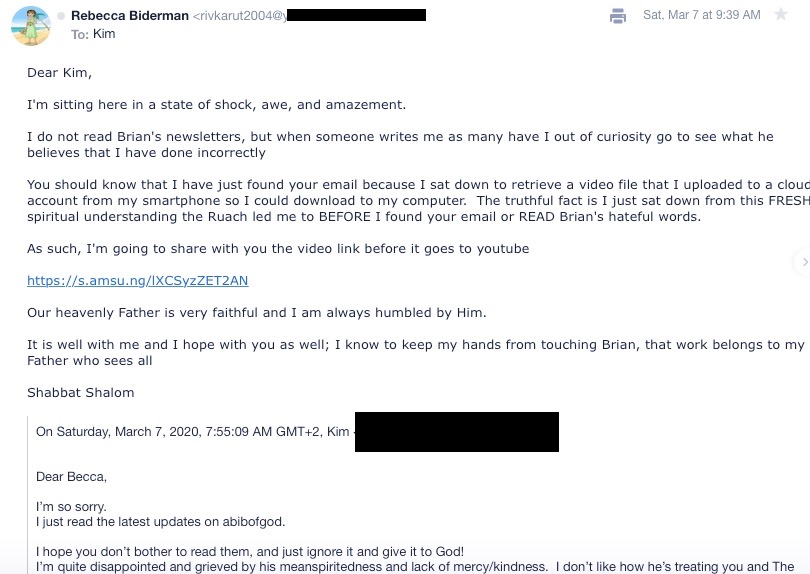Click the status dot beside the sender name
This screenshot has height=574, width=810.
tap(61, 16)
